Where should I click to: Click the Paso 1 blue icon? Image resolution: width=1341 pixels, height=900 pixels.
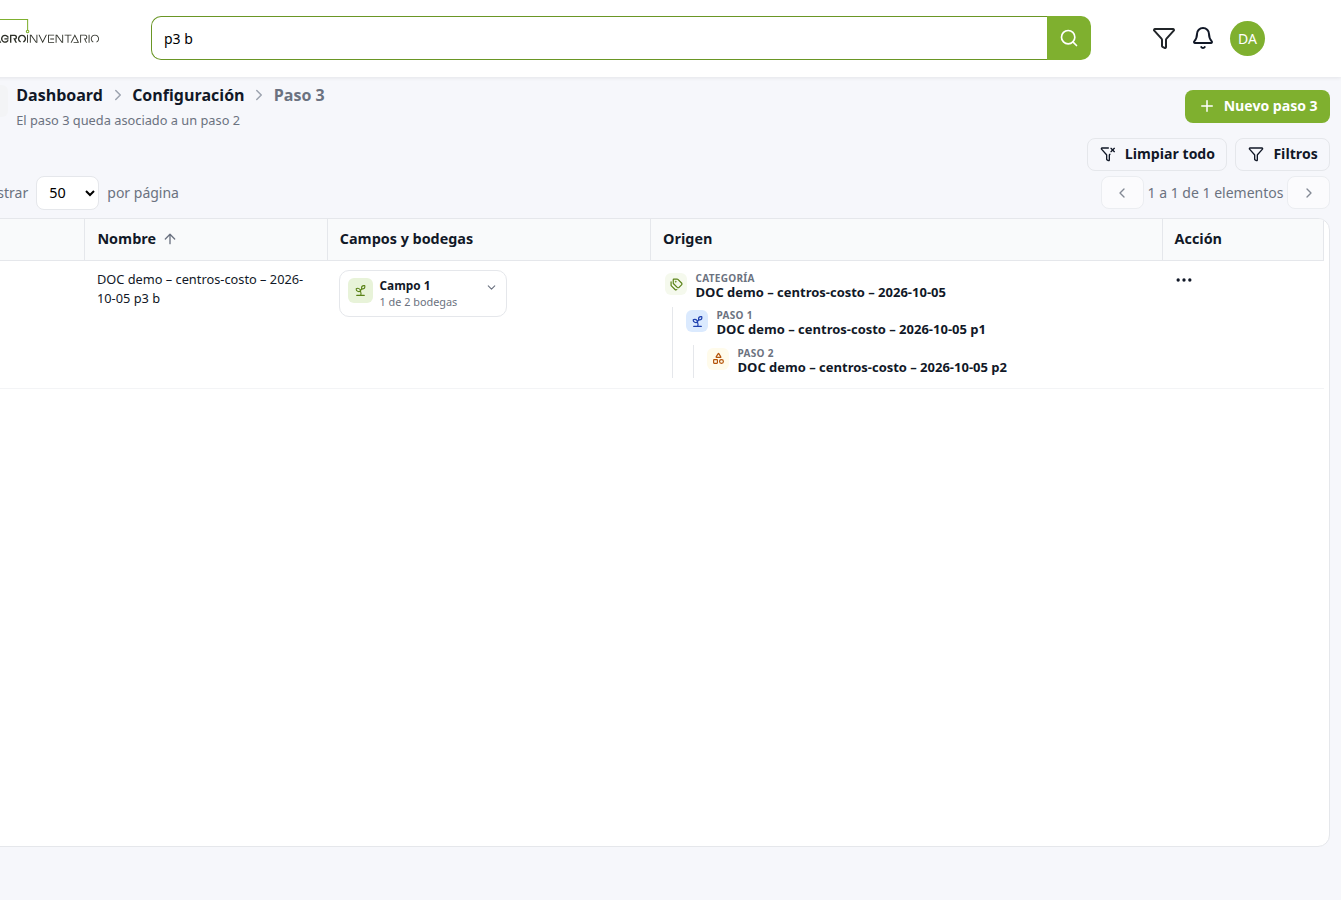[697, 321]
